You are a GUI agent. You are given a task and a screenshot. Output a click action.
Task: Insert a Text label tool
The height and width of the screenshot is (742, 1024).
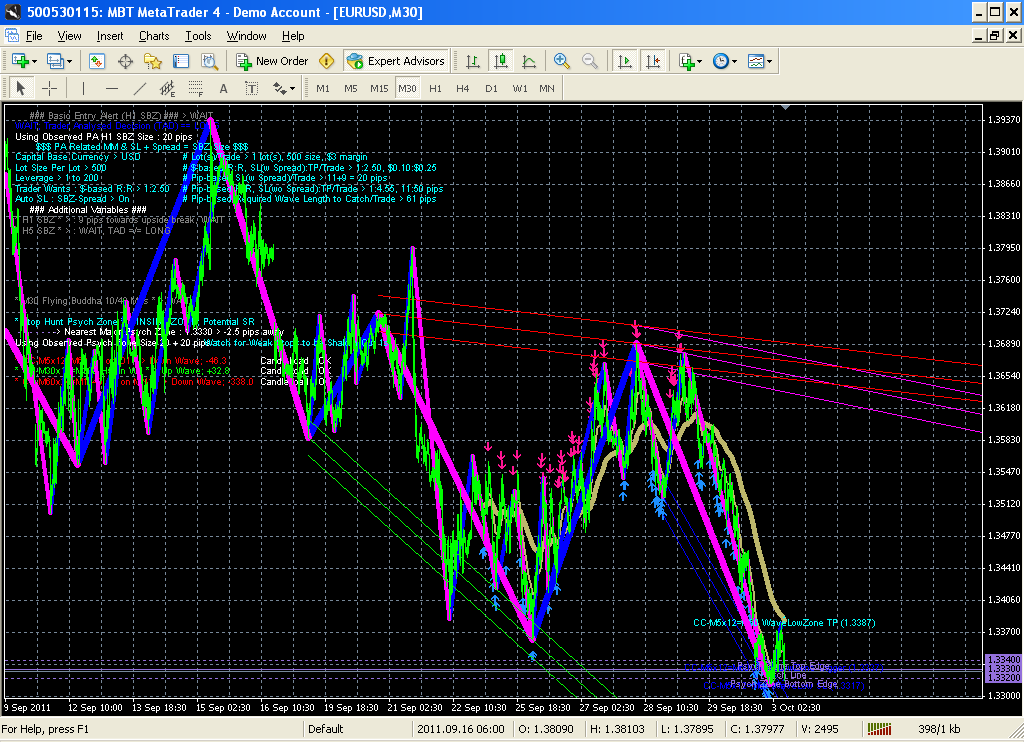(224, 88)
